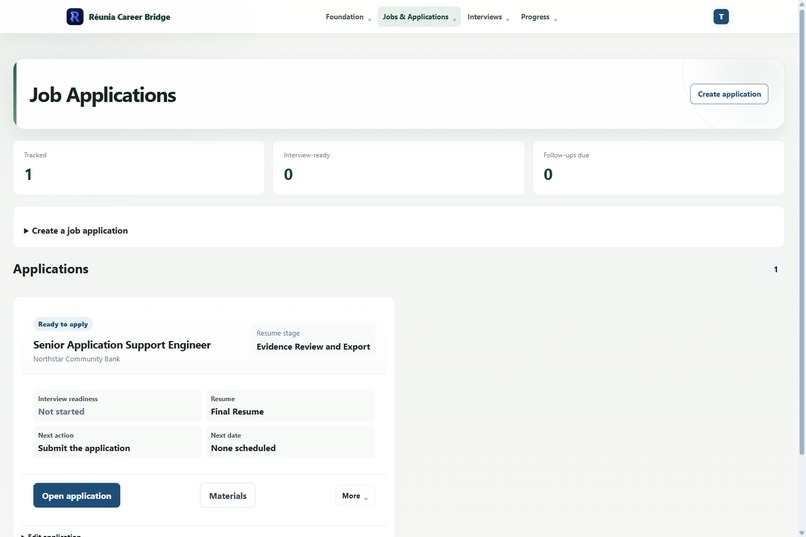Click the Submit the application next action
Image resolution: width=806 pixels, height=537 pixels.
coord(84,448)
